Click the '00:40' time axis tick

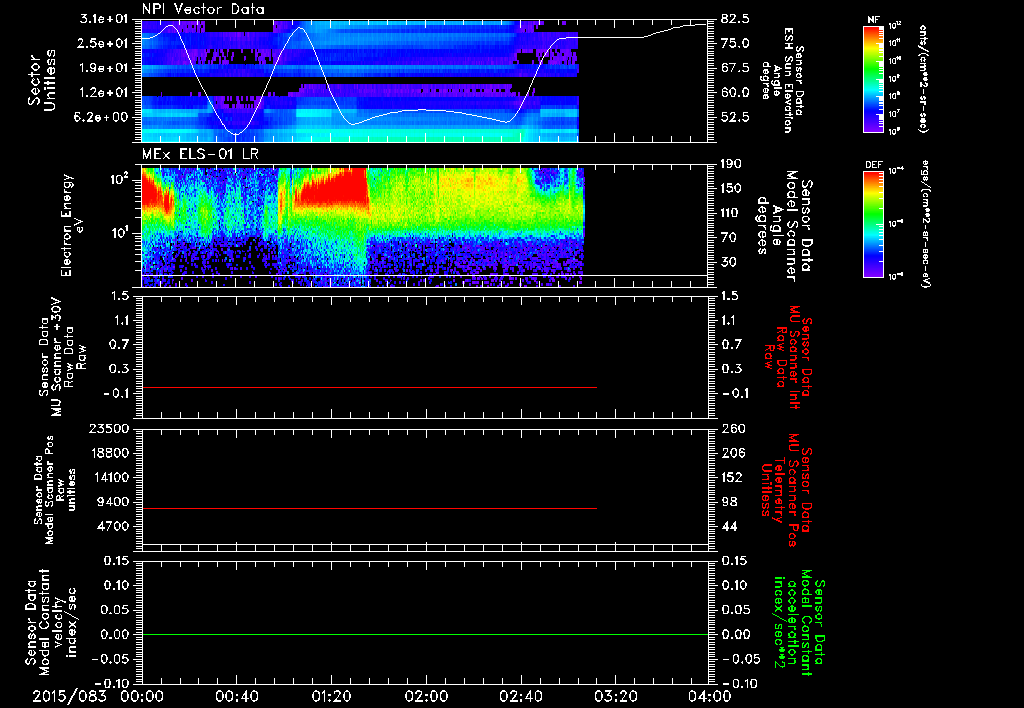point(236,696)
